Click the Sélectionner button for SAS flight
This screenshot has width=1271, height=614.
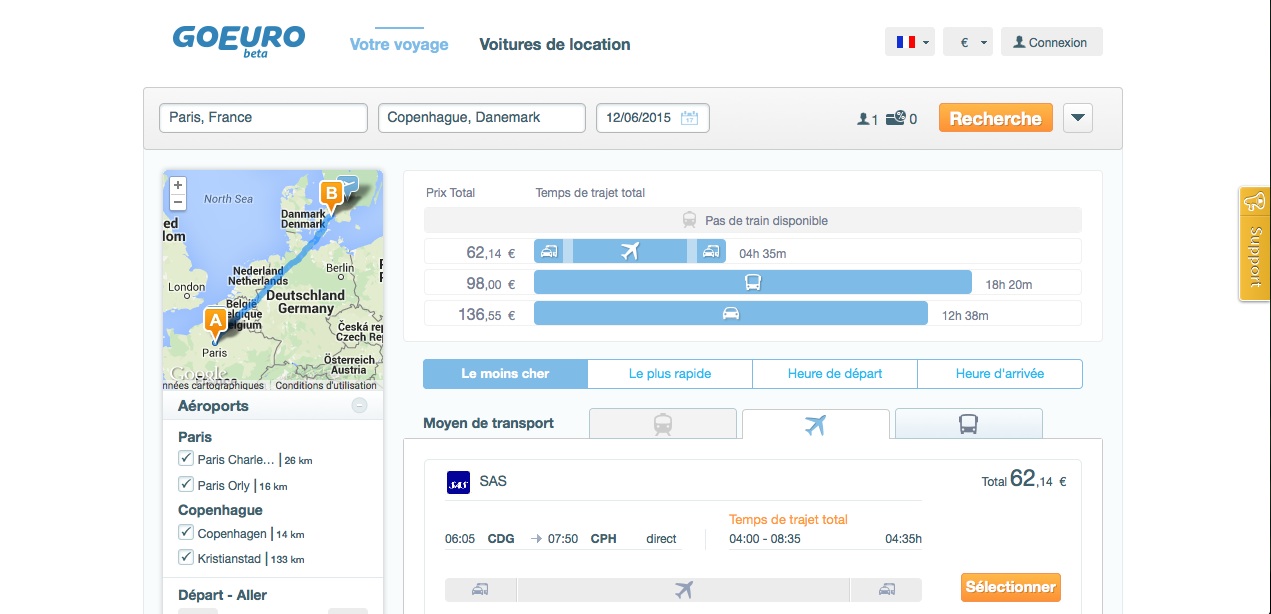click(x=1011, y=587)
